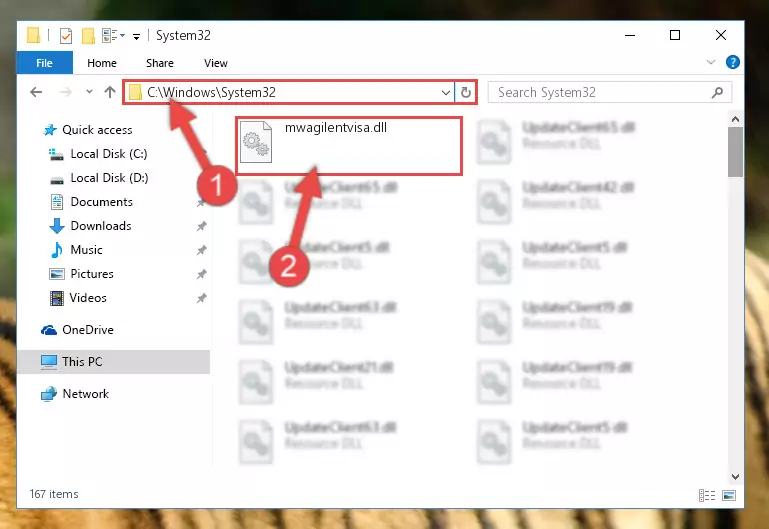Go up one folder level

coord(110,92)
